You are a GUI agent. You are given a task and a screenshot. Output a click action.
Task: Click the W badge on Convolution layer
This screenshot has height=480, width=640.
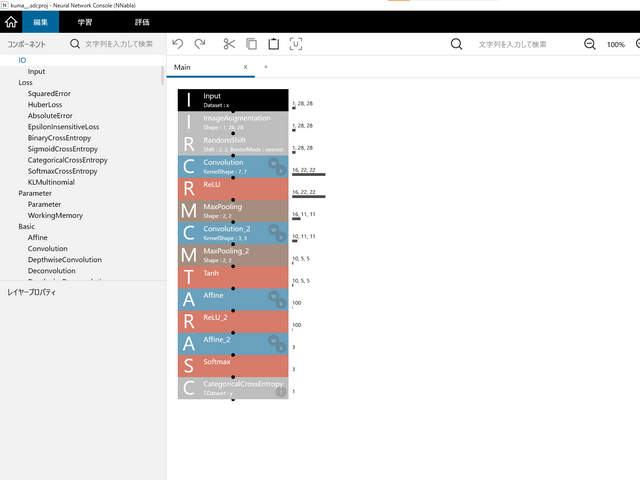271,164
